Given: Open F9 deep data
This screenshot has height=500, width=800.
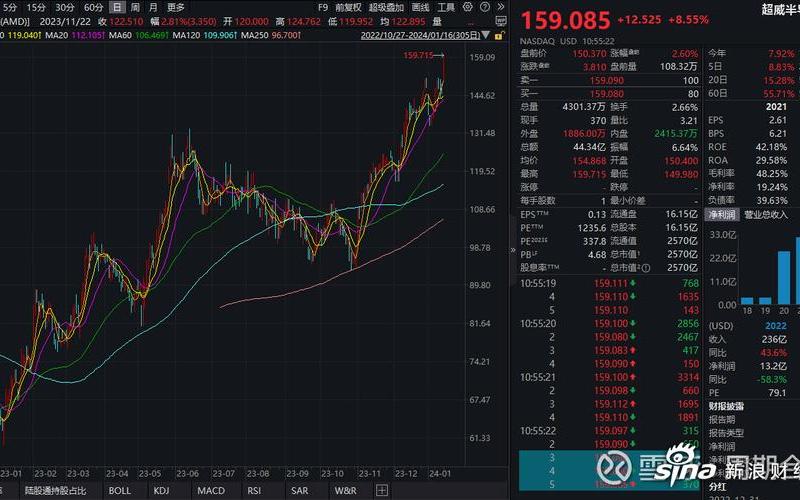Looking at the screenshot, I should (323, 7).
